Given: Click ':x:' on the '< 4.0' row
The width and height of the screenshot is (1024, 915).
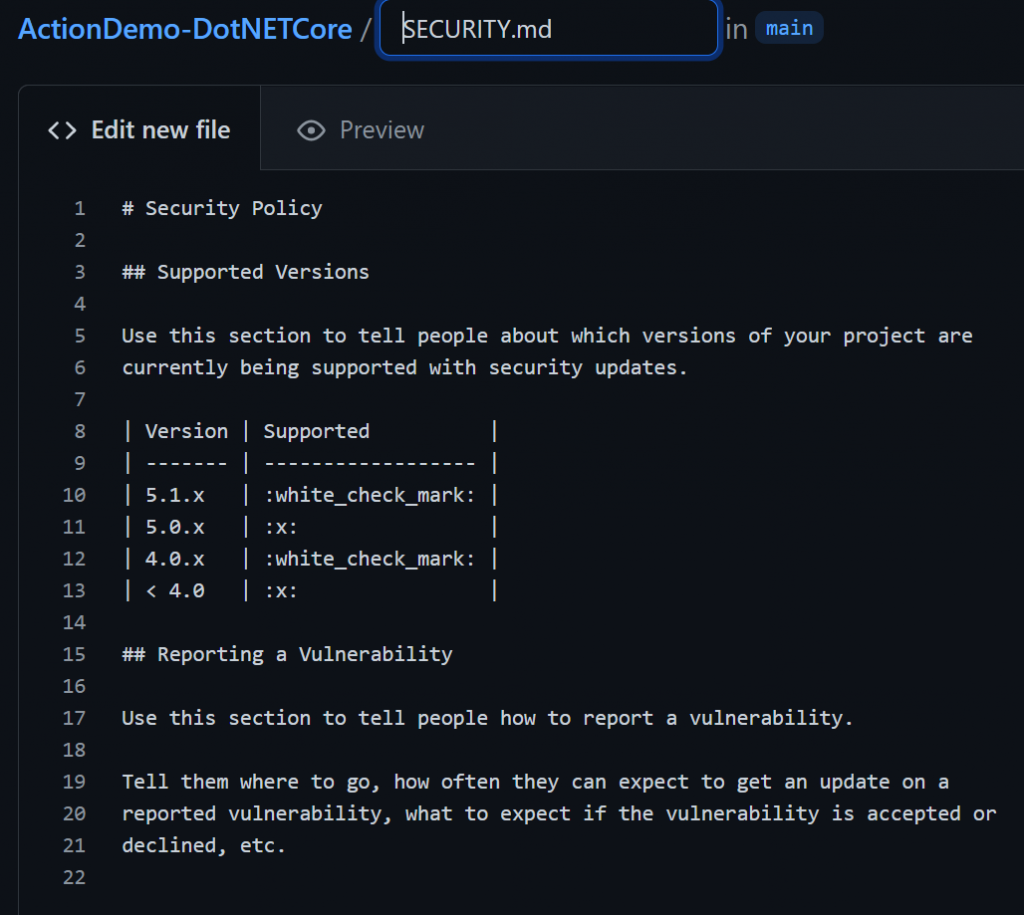Looking at the screenshot, I should (x=281, y=591).
